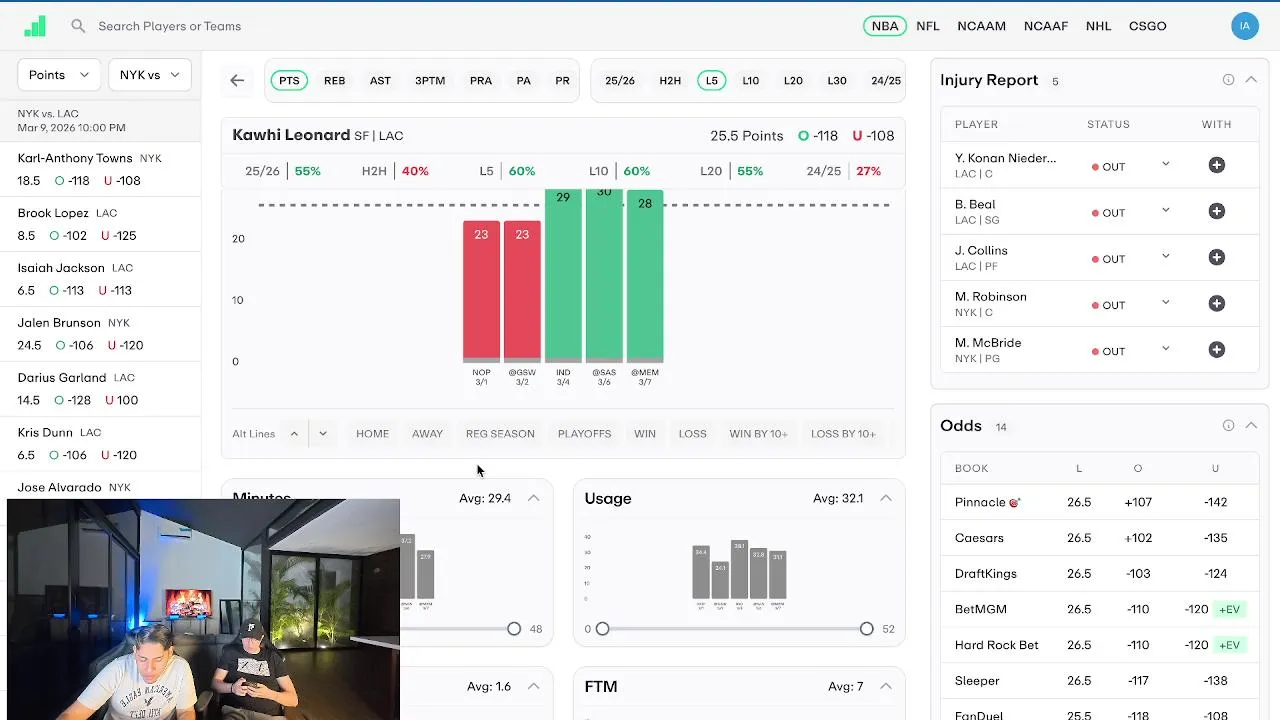Click the Minutes slider right handle
This screenshot has width=1280, height=720.
pyautogui.click(x=514, y=629)
